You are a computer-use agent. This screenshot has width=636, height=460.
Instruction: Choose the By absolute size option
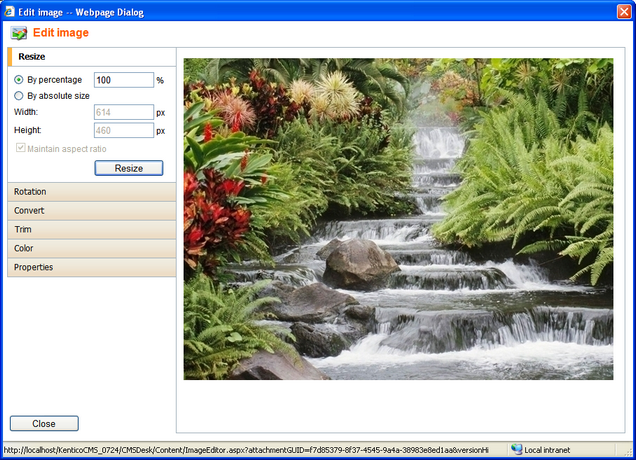tap(19, 96)
